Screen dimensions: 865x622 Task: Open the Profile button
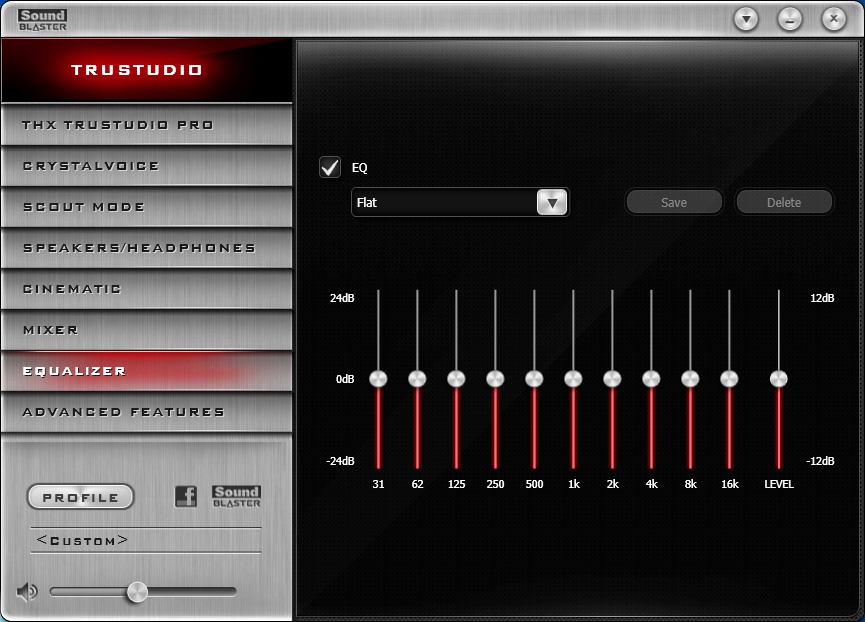[x=81, y=497]
